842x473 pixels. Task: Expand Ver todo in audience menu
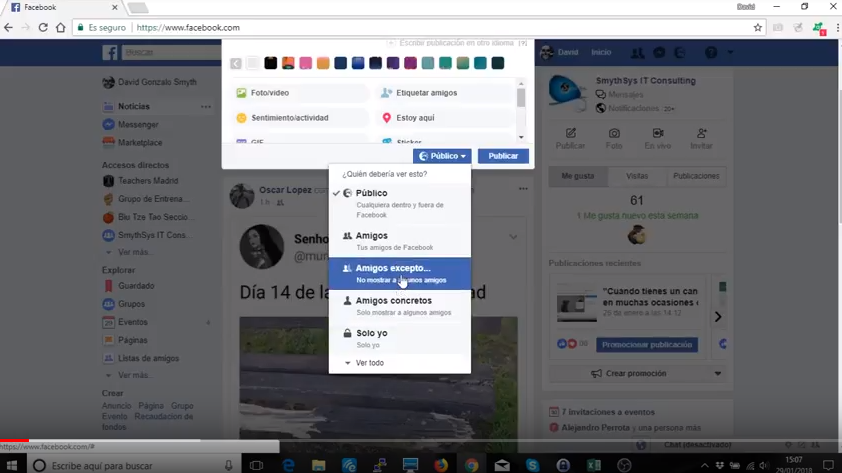368,363
